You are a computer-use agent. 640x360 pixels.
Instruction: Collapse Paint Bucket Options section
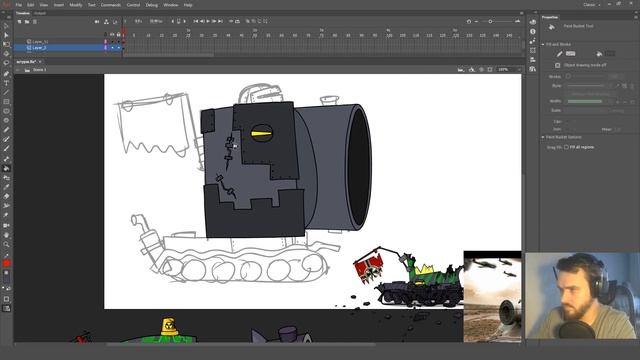pos(543,137)
